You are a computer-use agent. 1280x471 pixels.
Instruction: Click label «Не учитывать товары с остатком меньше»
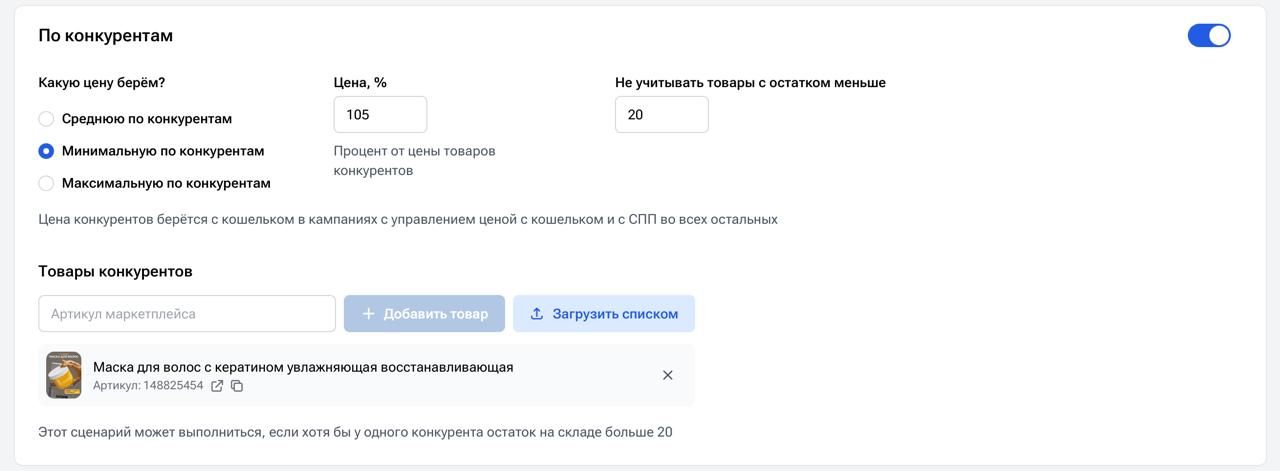point(750,83)
